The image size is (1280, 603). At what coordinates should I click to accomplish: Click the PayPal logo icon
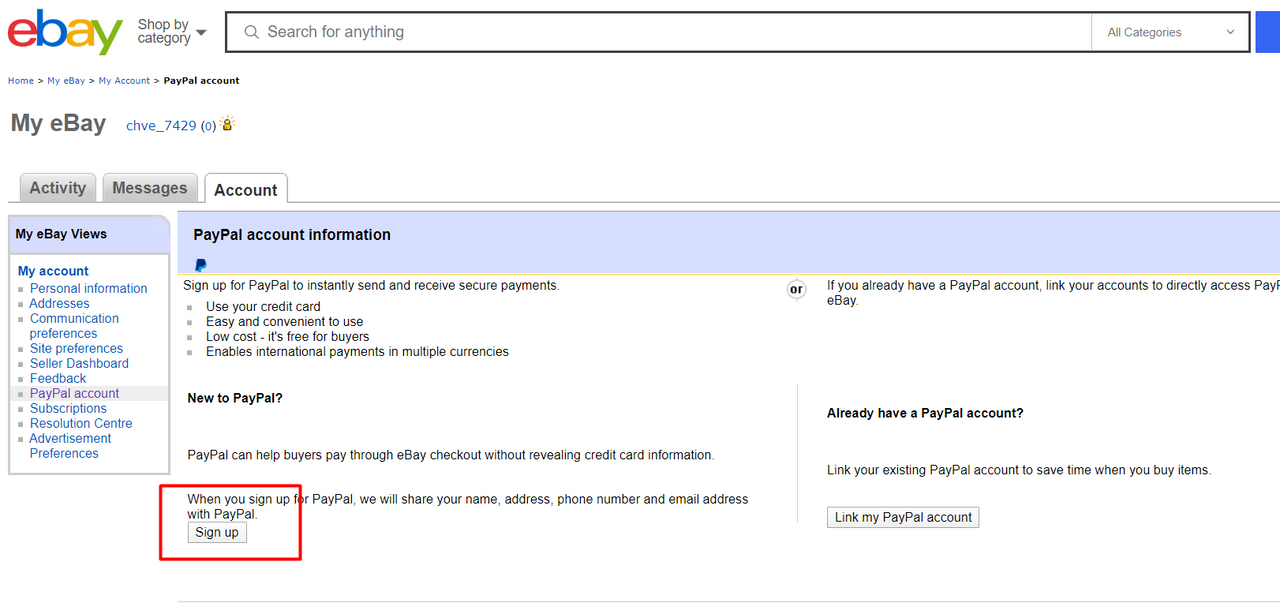200,265
